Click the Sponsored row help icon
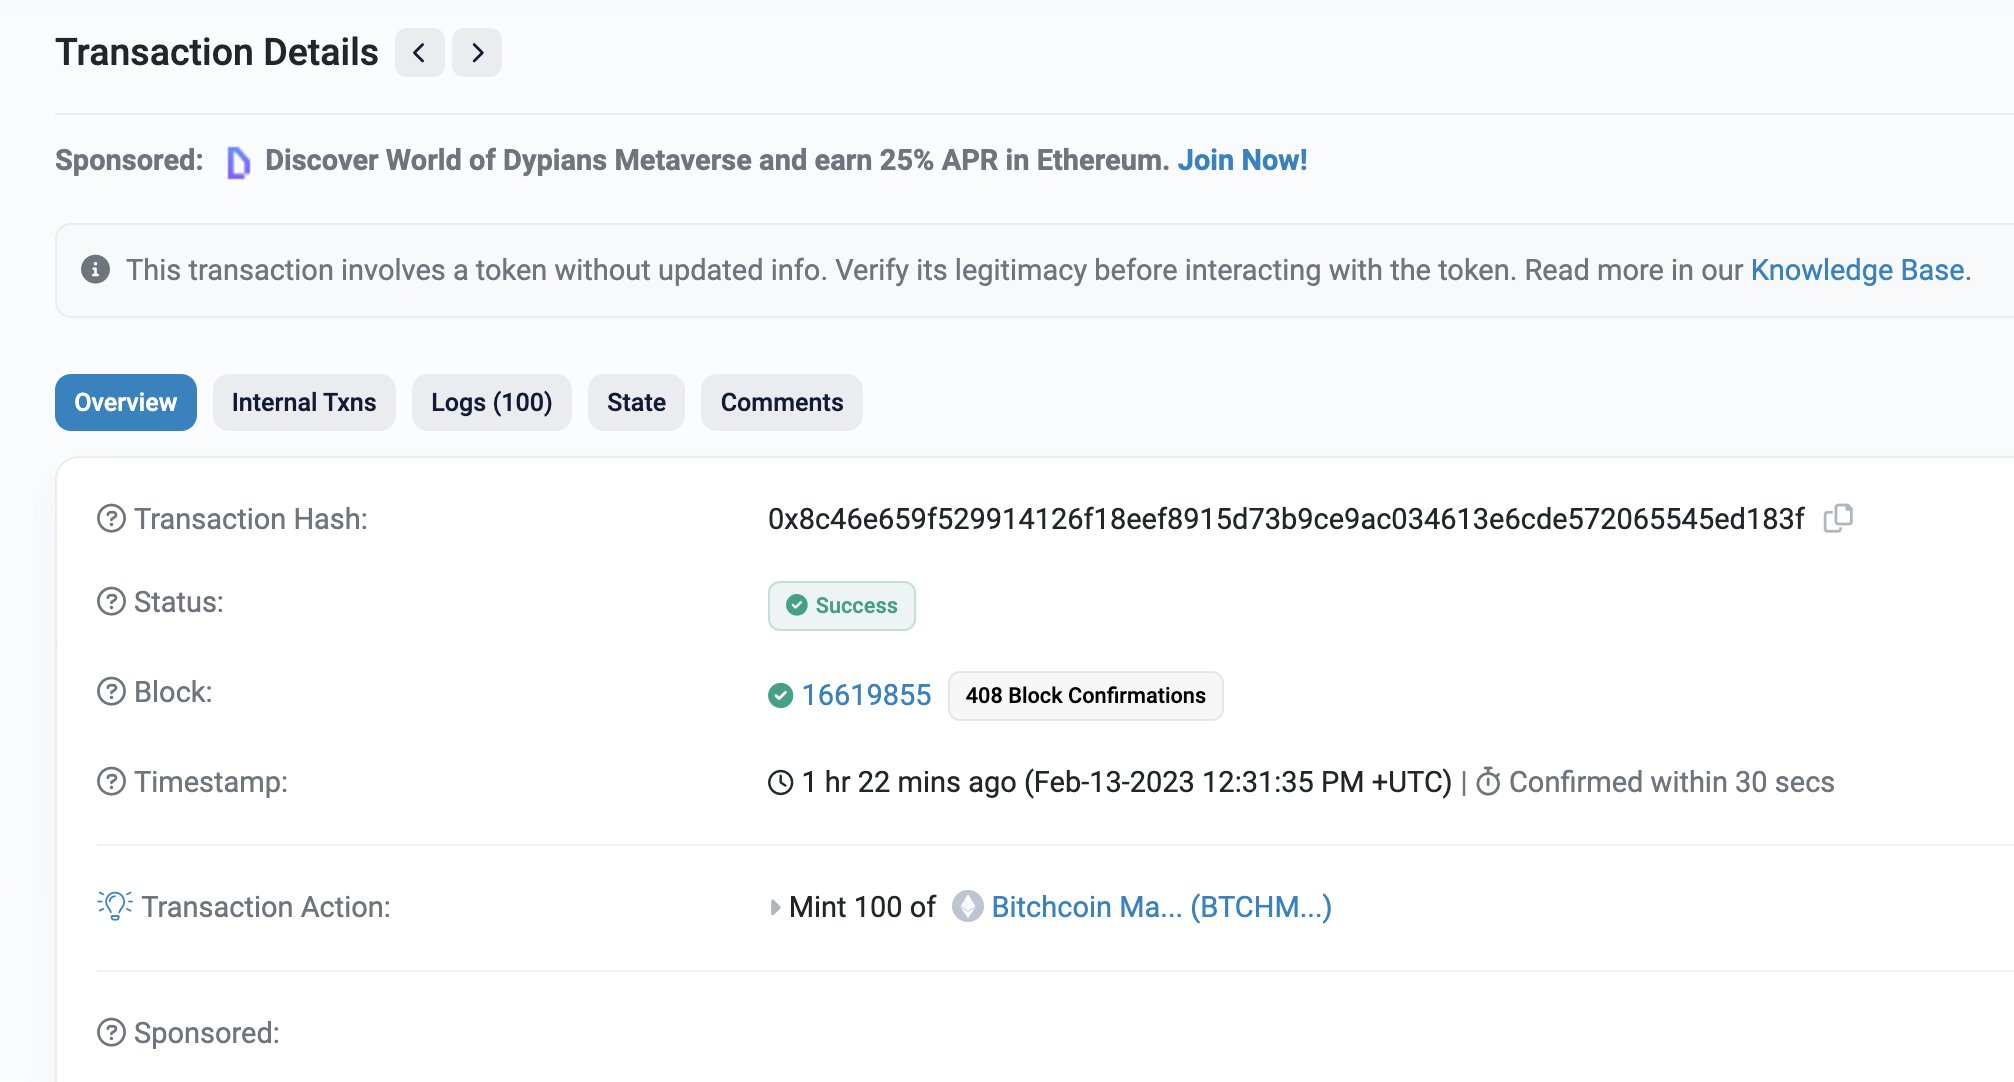 (111, 1032)
